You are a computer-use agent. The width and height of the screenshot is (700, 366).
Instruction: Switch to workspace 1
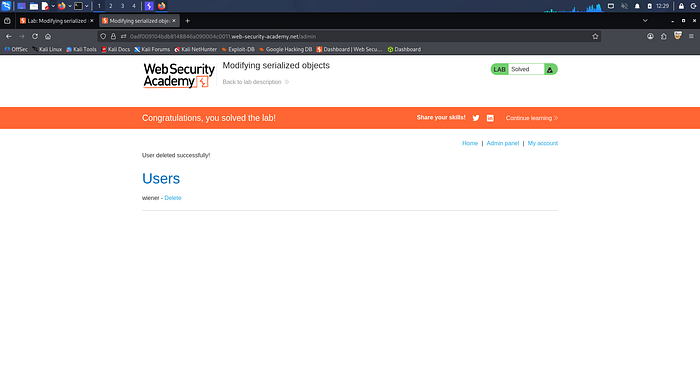[x=99, y=6]
